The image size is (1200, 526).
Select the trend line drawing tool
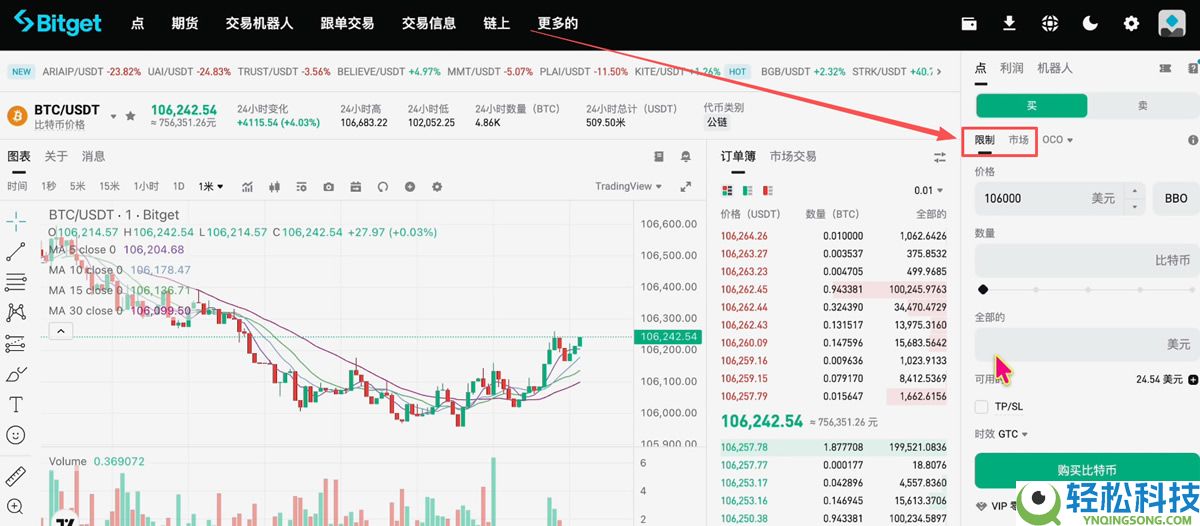pos(15,251)
